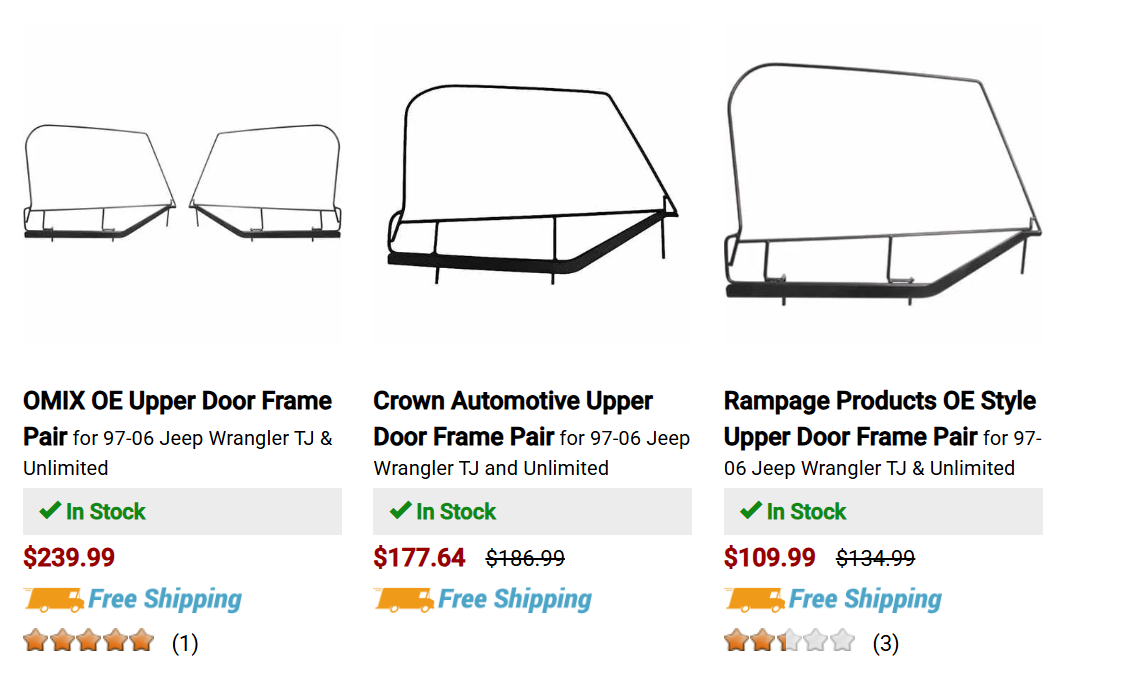Click the OMIX green In Stock checkmark
This screenshot has width=1142, height=683.
50,511
